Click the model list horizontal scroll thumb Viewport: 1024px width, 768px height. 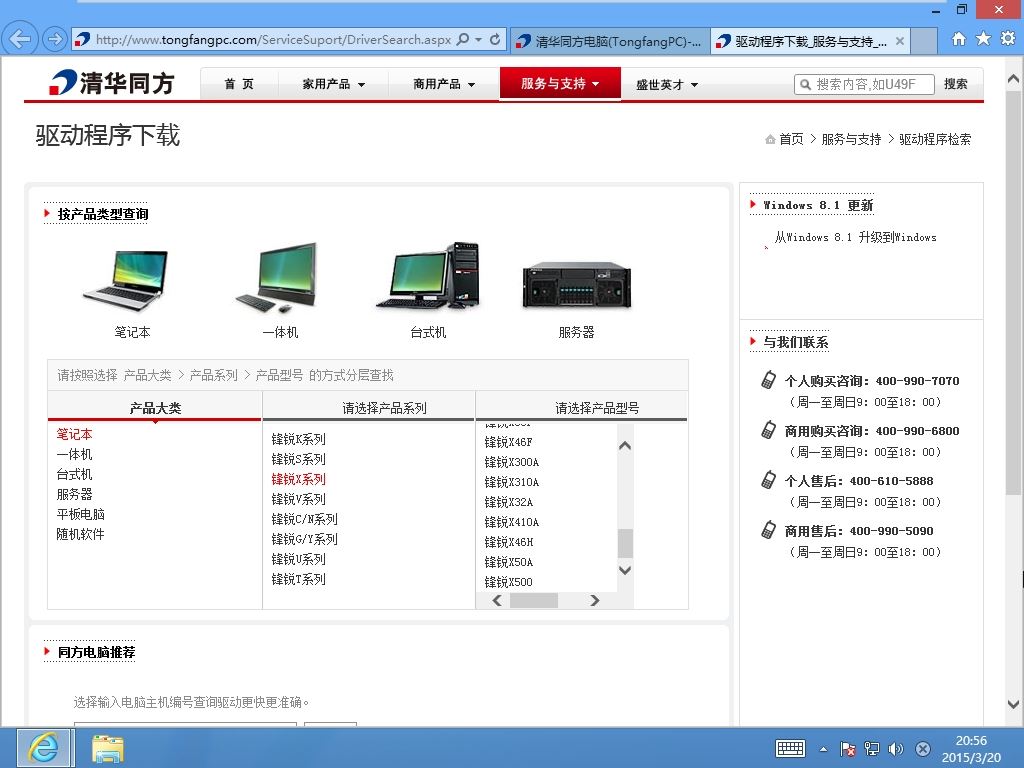[x=534, y=600]
